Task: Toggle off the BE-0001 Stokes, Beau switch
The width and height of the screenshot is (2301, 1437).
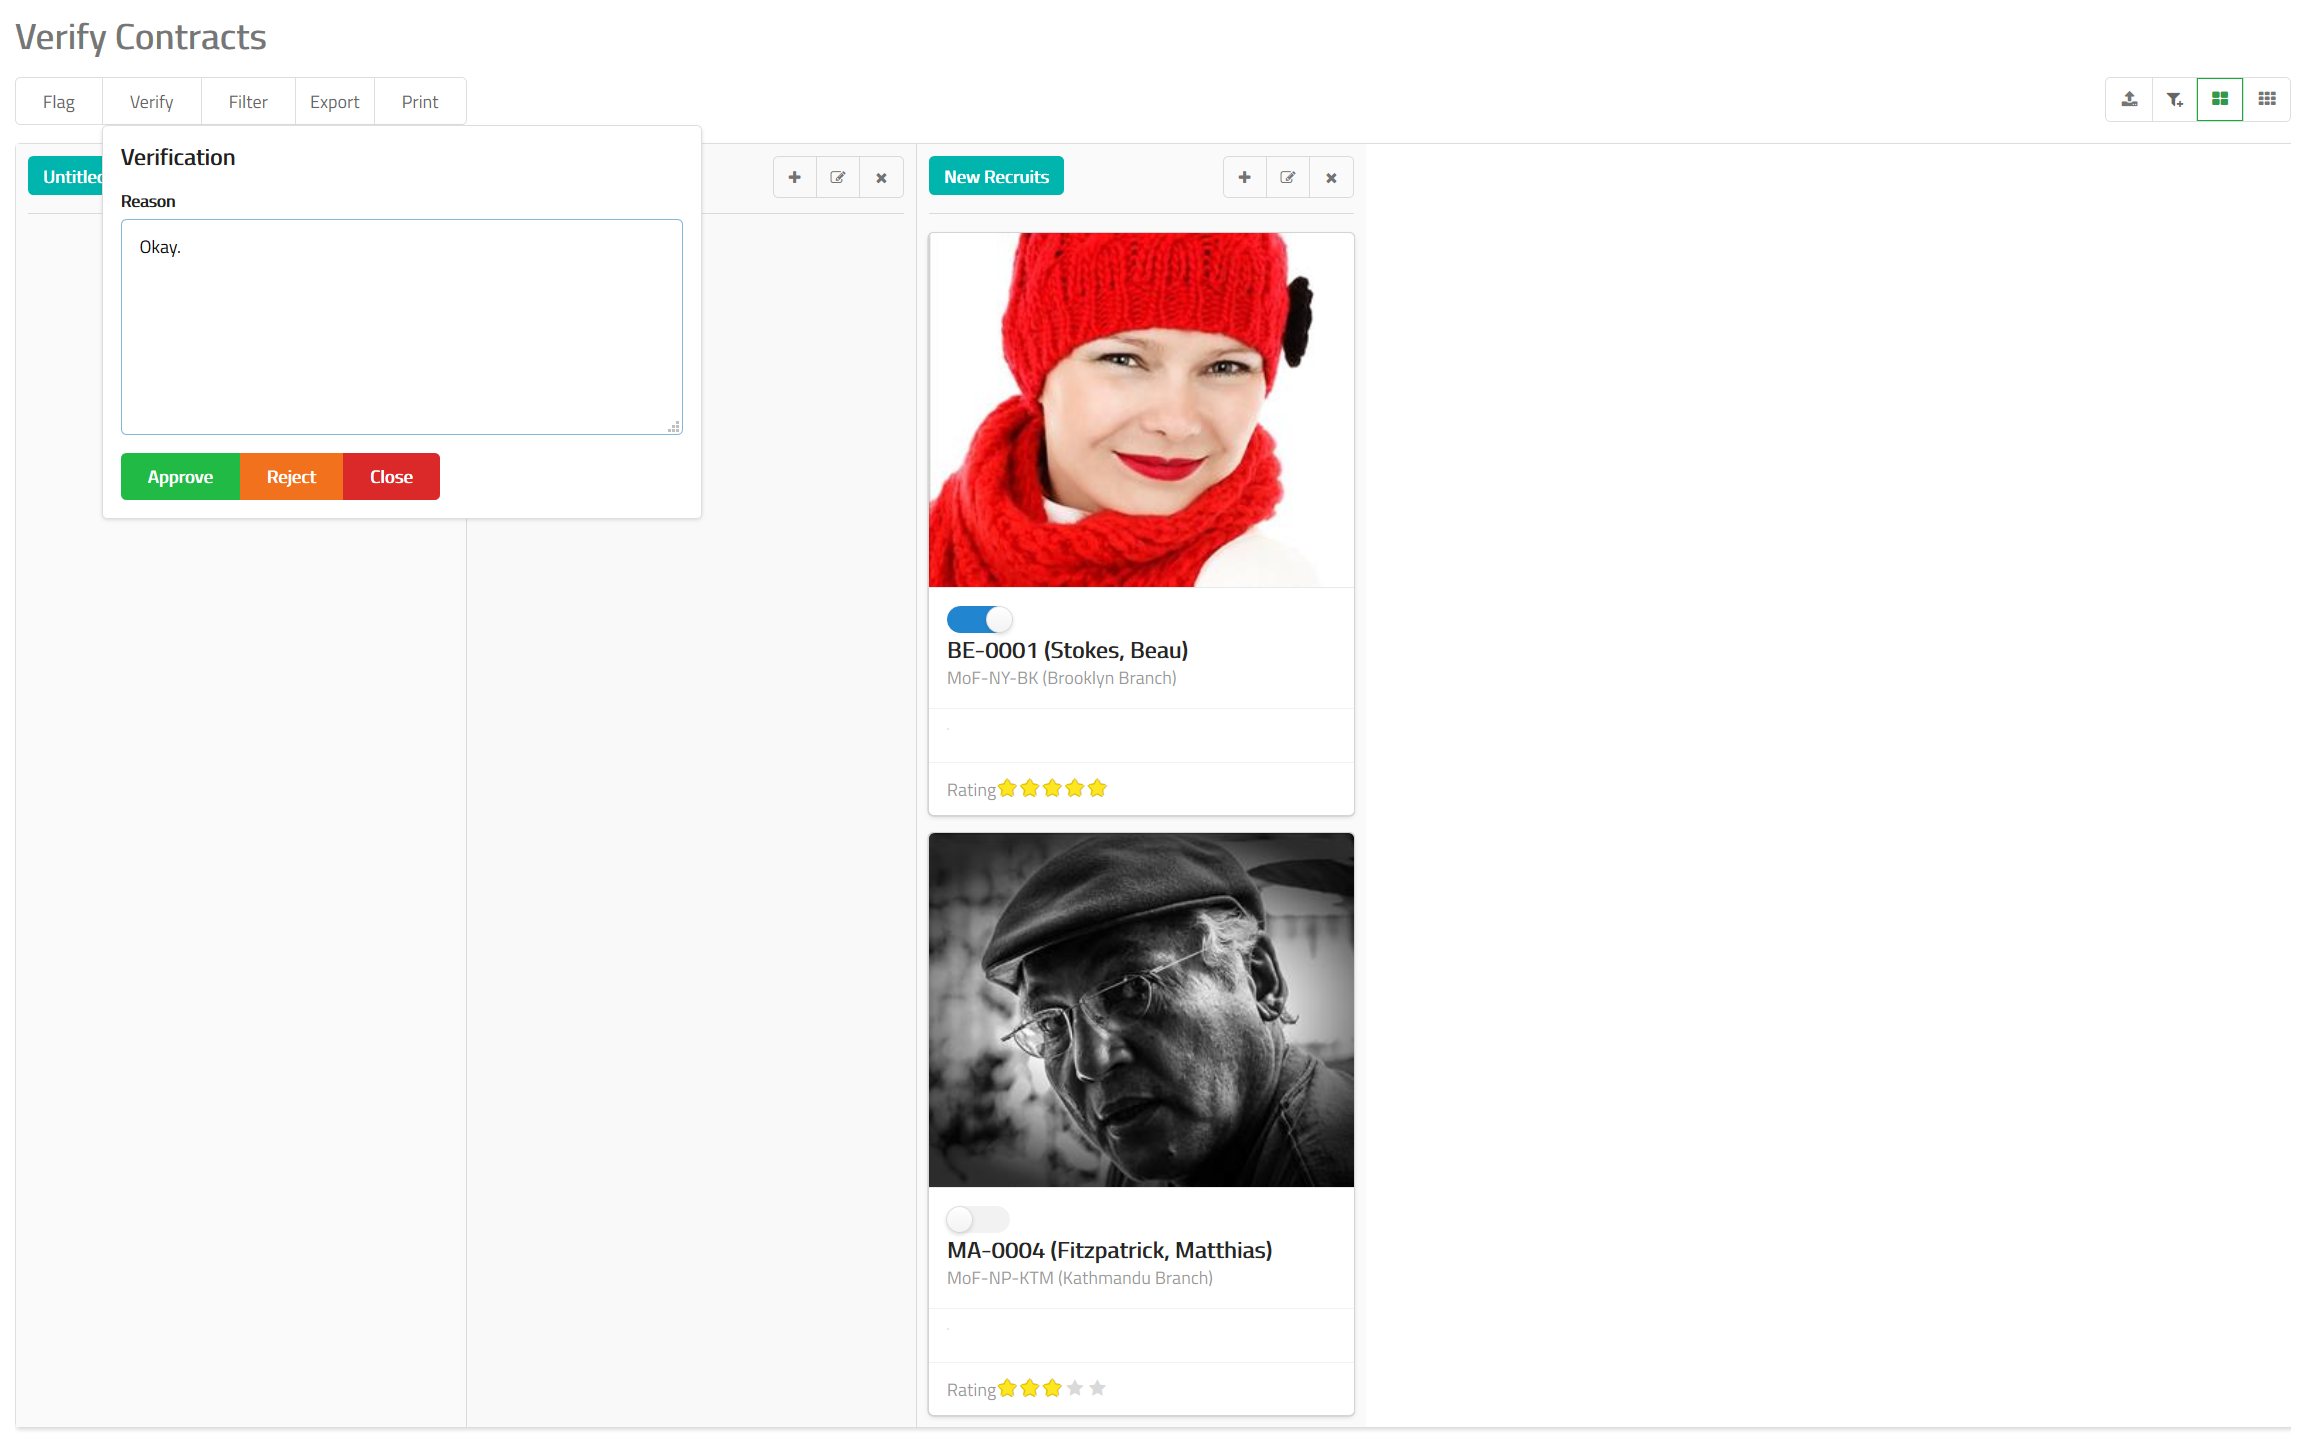Action: 979,620
